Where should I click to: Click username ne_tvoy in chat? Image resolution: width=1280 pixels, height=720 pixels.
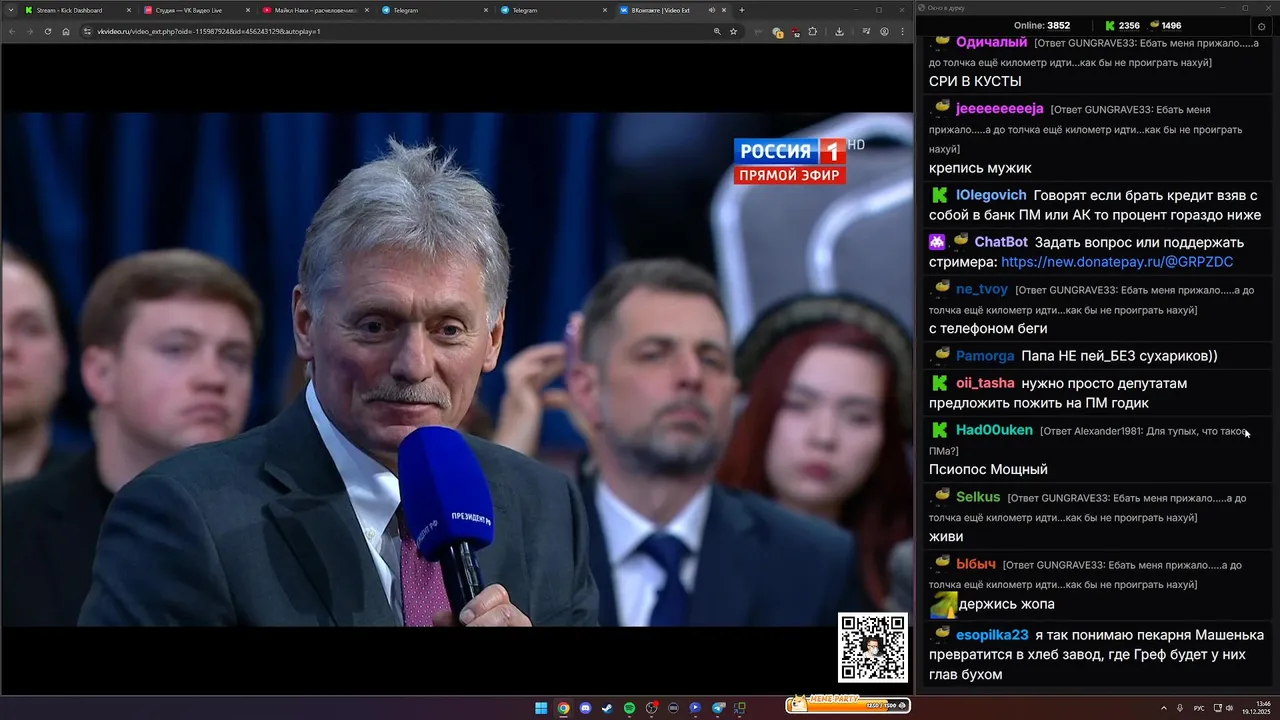[982, 289]
